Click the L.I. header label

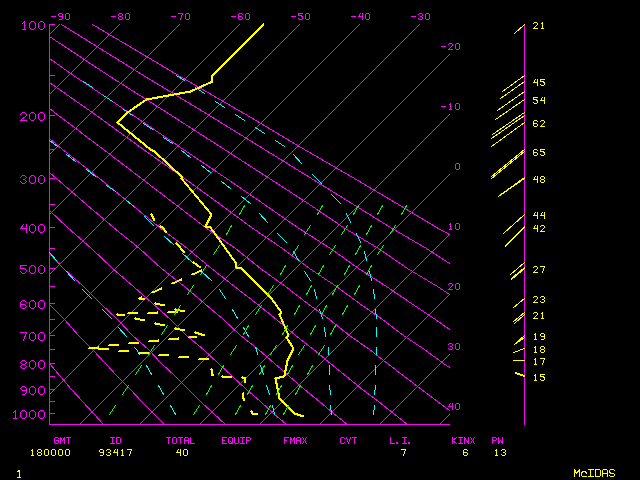pyautogui.click(x=400, y=440)
